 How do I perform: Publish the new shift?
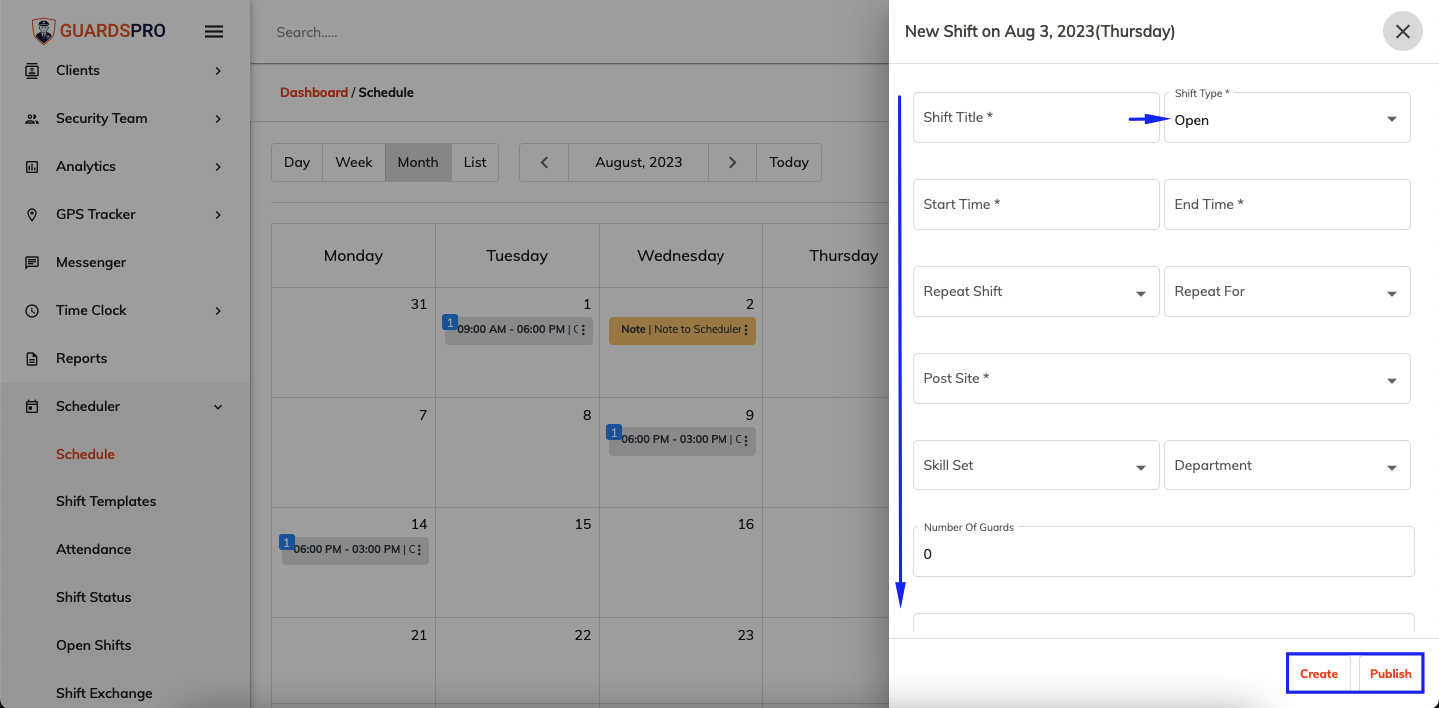1390,673
